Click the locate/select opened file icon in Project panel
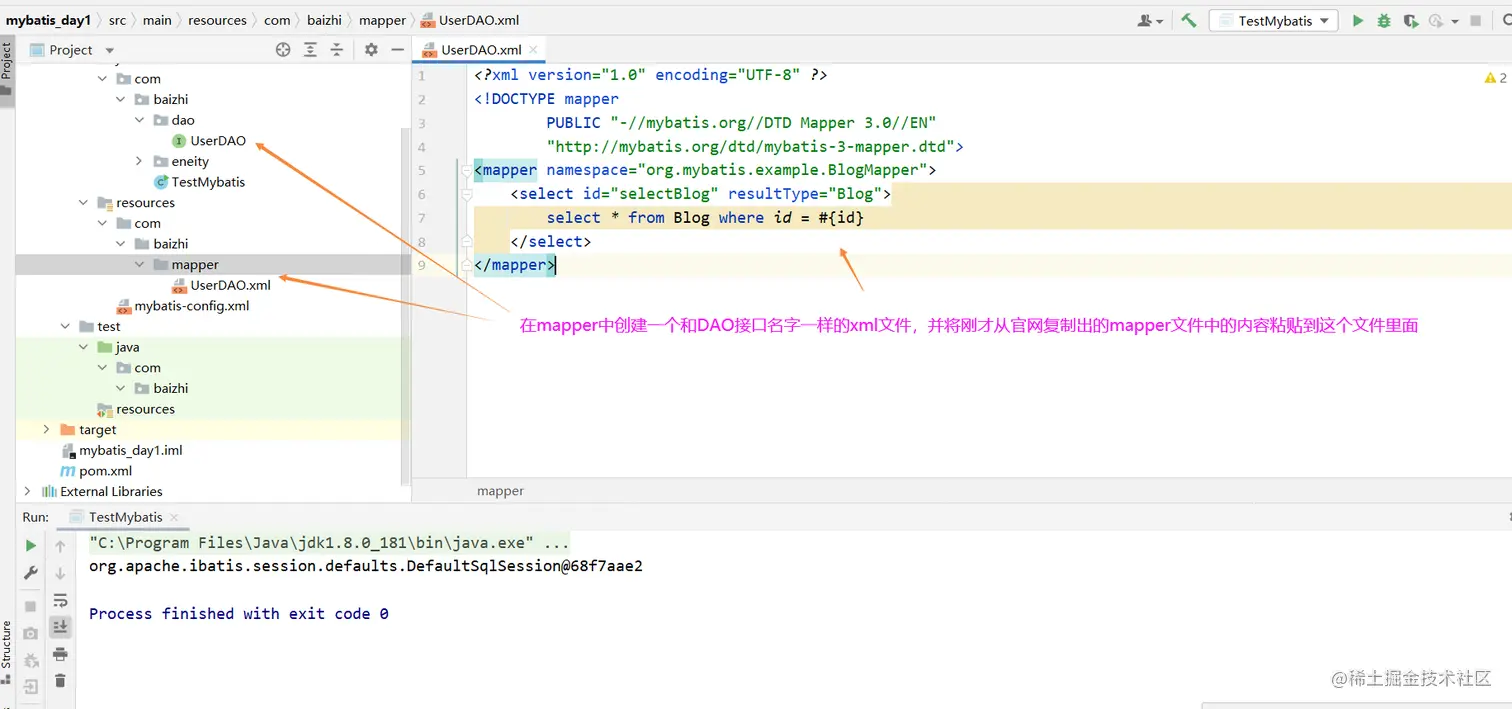Viewport: 1512px width, 709px height. 283,50
